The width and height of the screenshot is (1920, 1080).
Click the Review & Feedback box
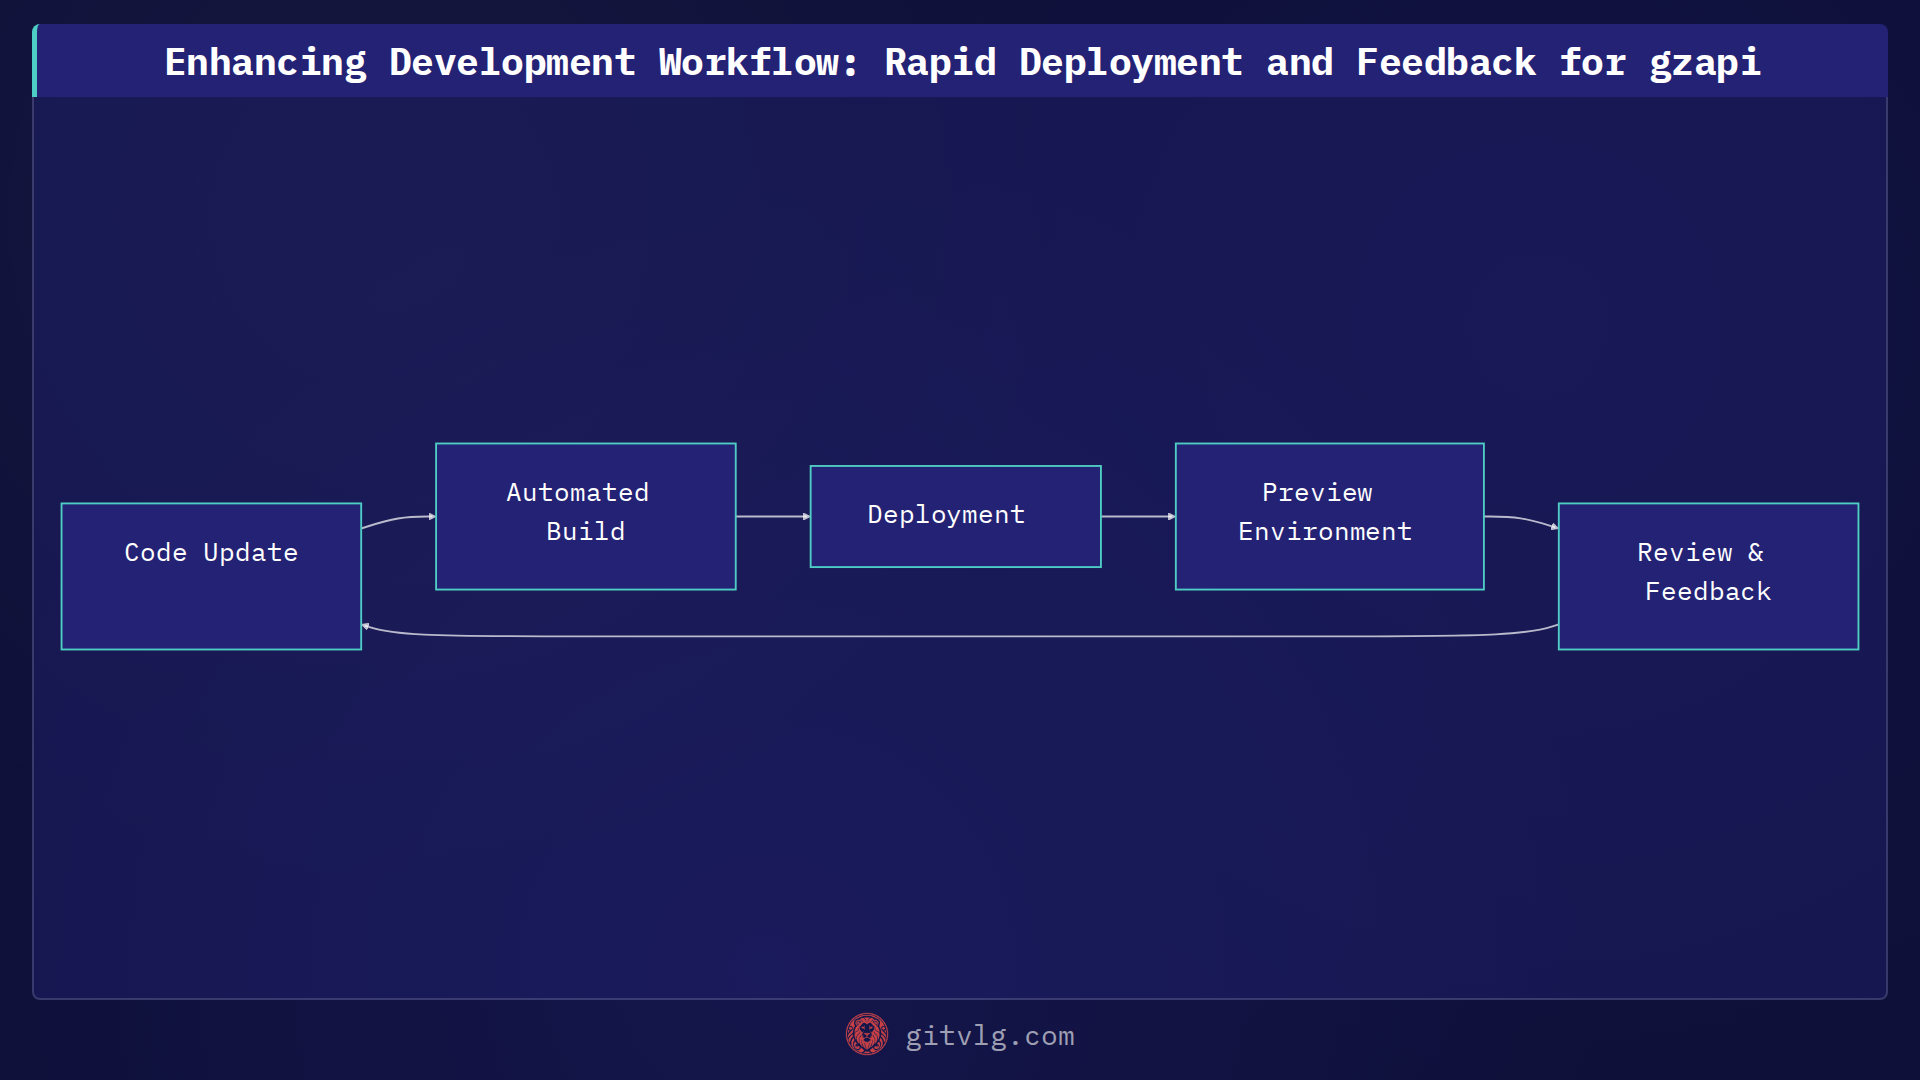(1708, 576)
